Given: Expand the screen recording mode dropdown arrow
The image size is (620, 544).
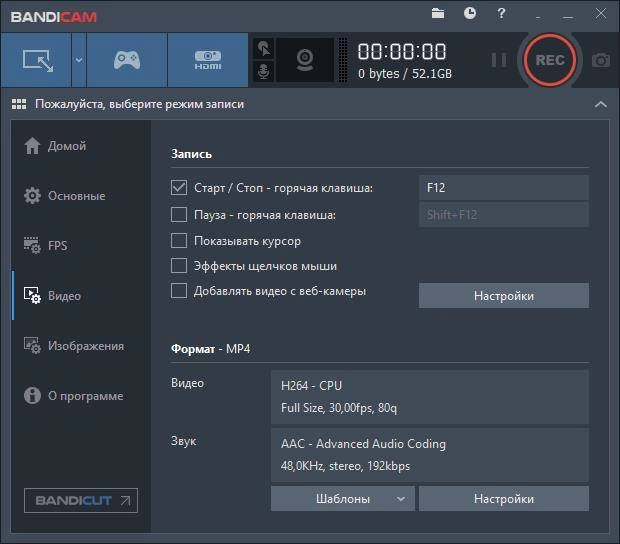Looking at the screenshot, I should (79, 60).
